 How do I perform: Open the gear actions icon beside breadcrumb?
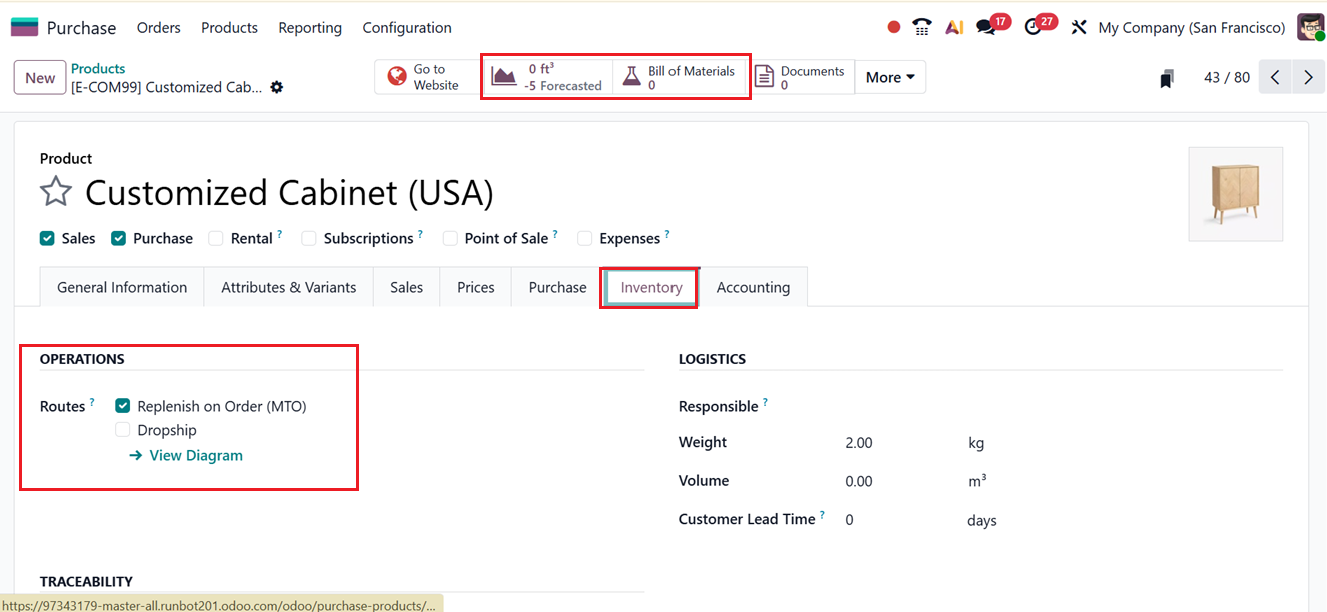[277, 87]
